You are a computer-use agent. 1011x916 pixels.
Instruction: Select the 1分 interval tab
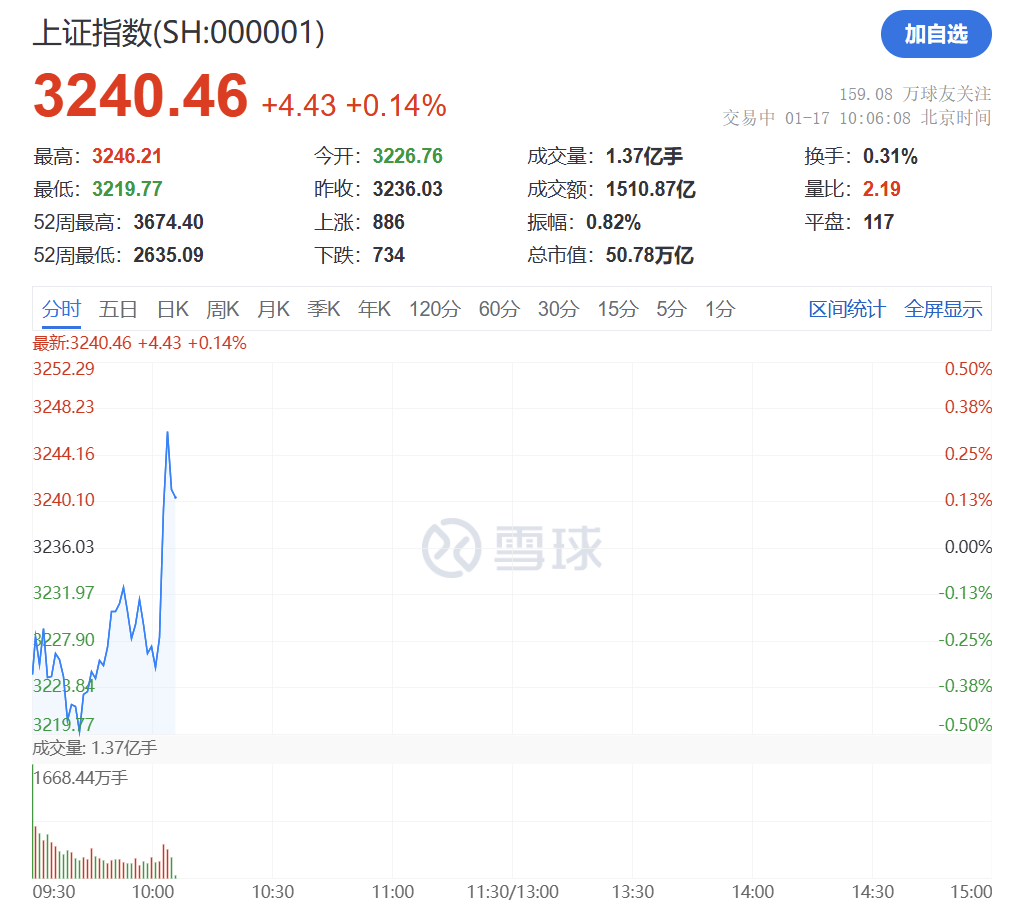tap(720, 309)
